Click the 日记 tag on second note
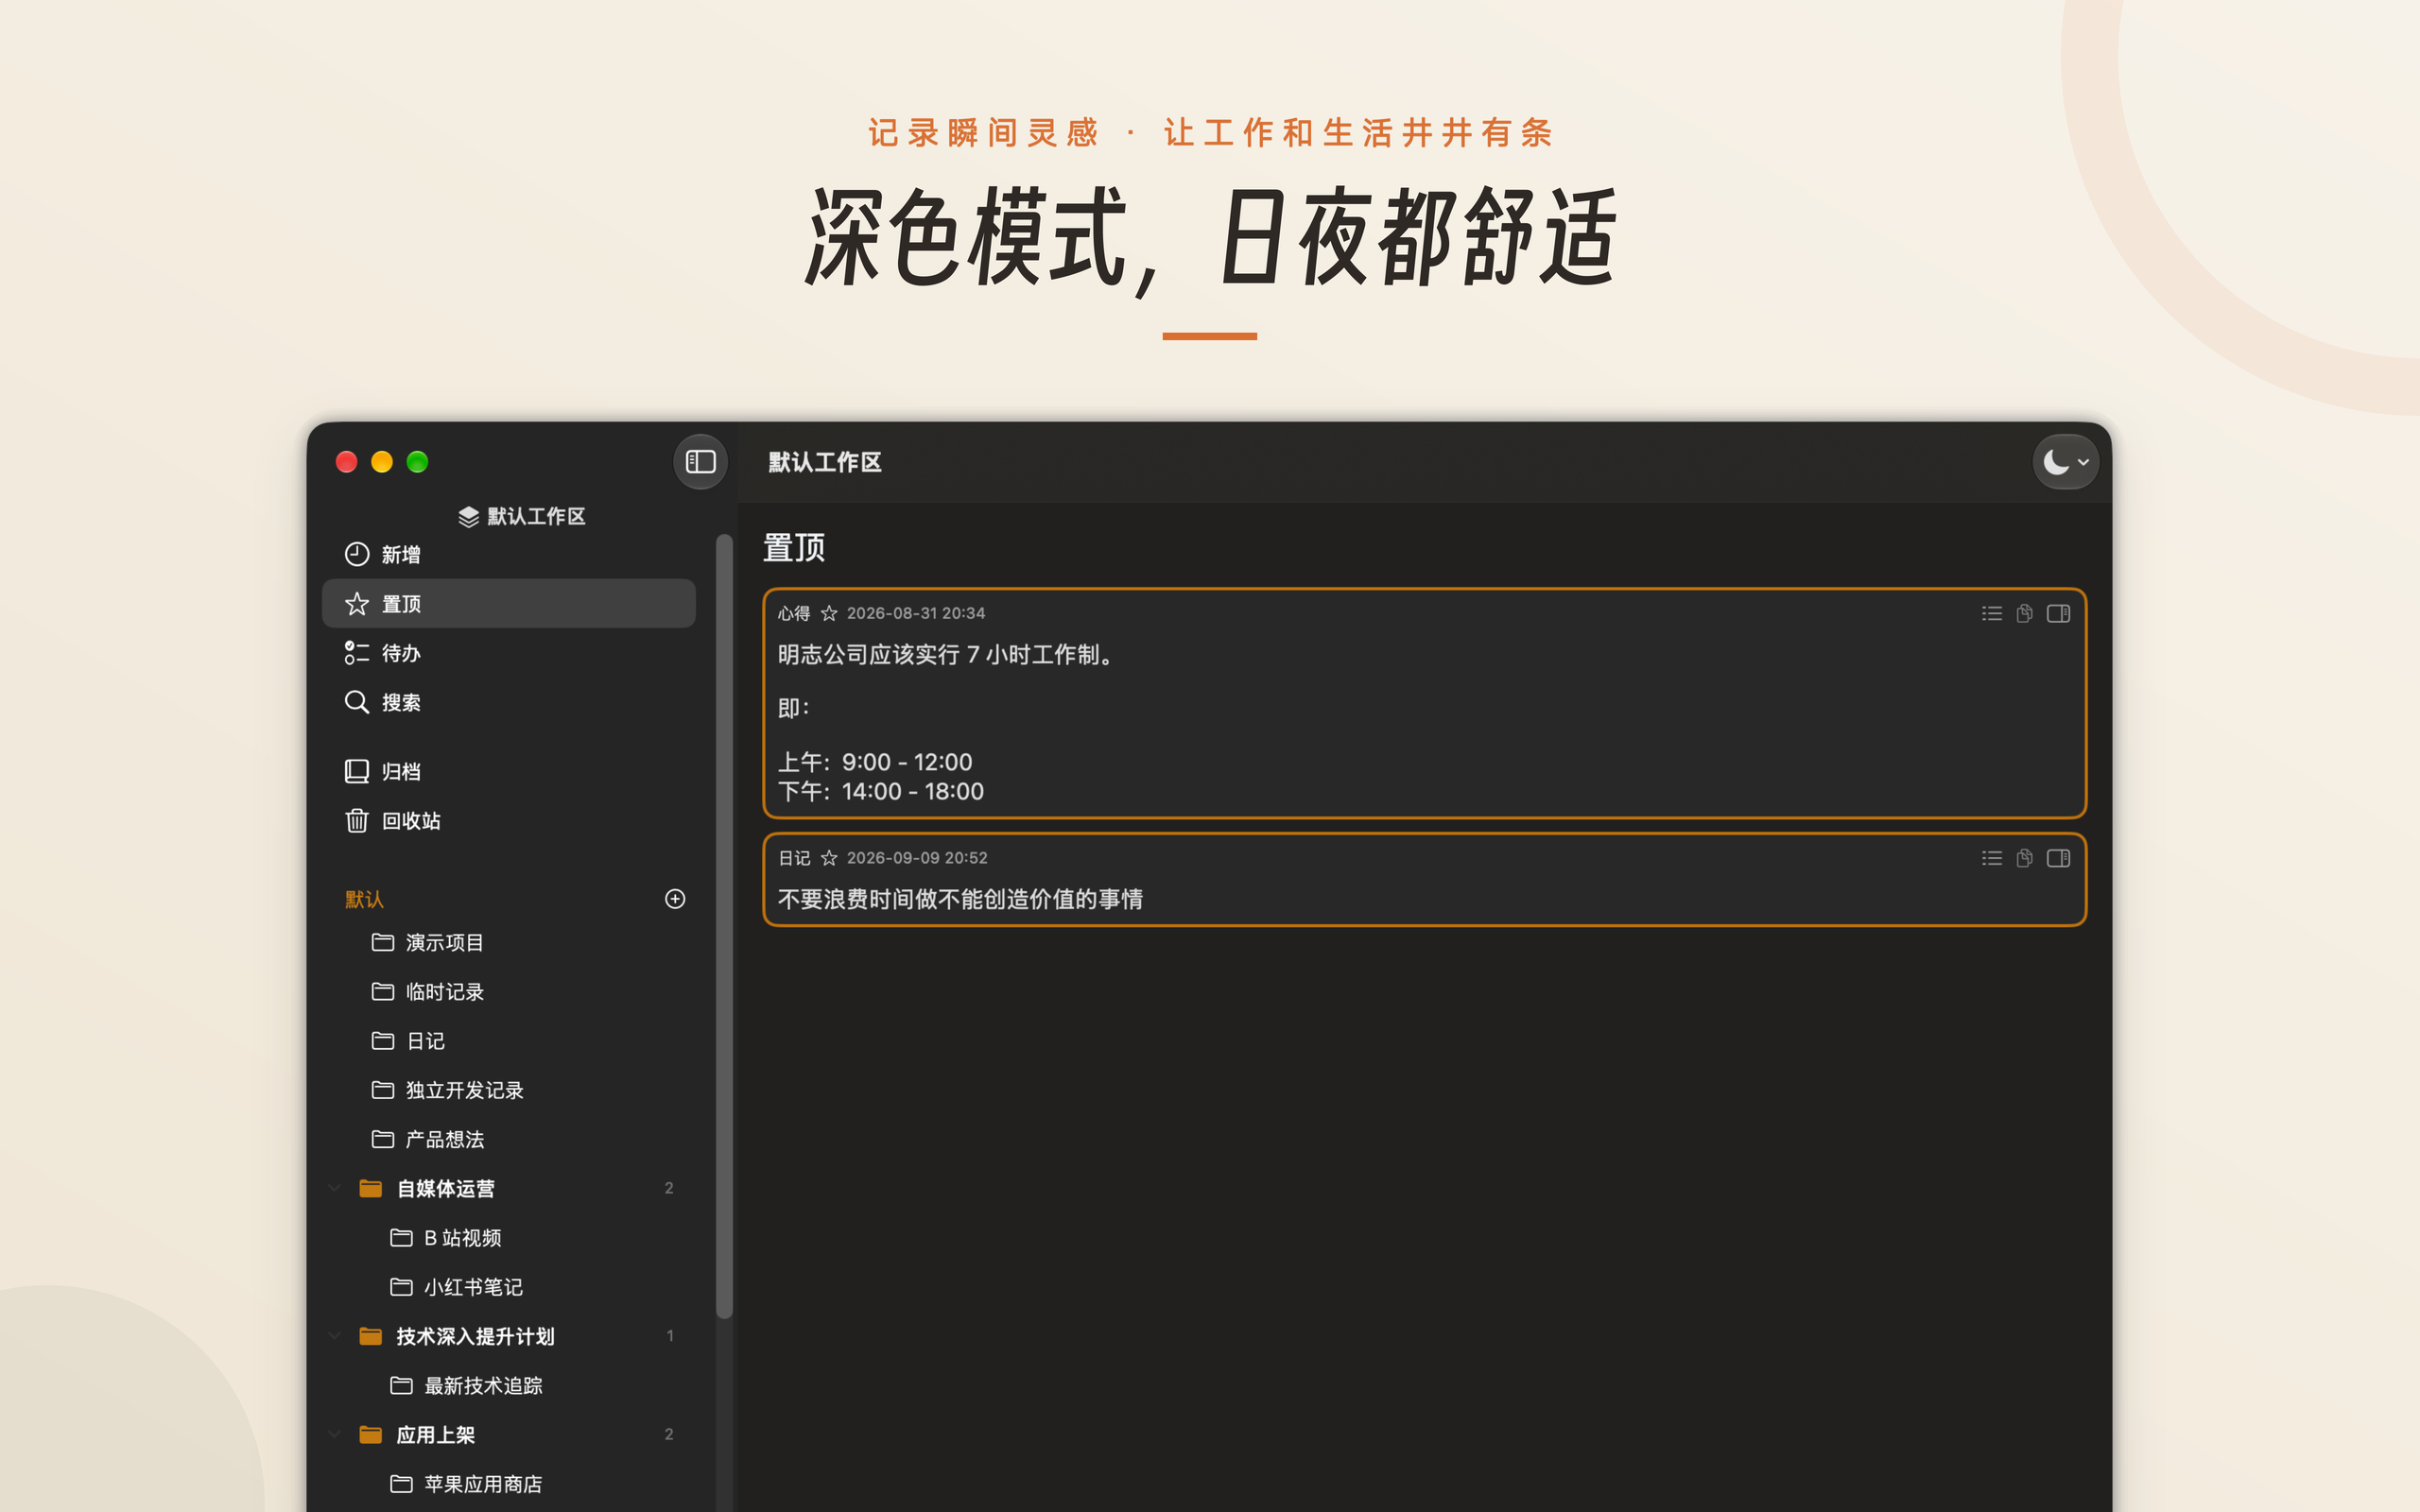This screenshot has height=1512, width=2420. click(794, 858)
